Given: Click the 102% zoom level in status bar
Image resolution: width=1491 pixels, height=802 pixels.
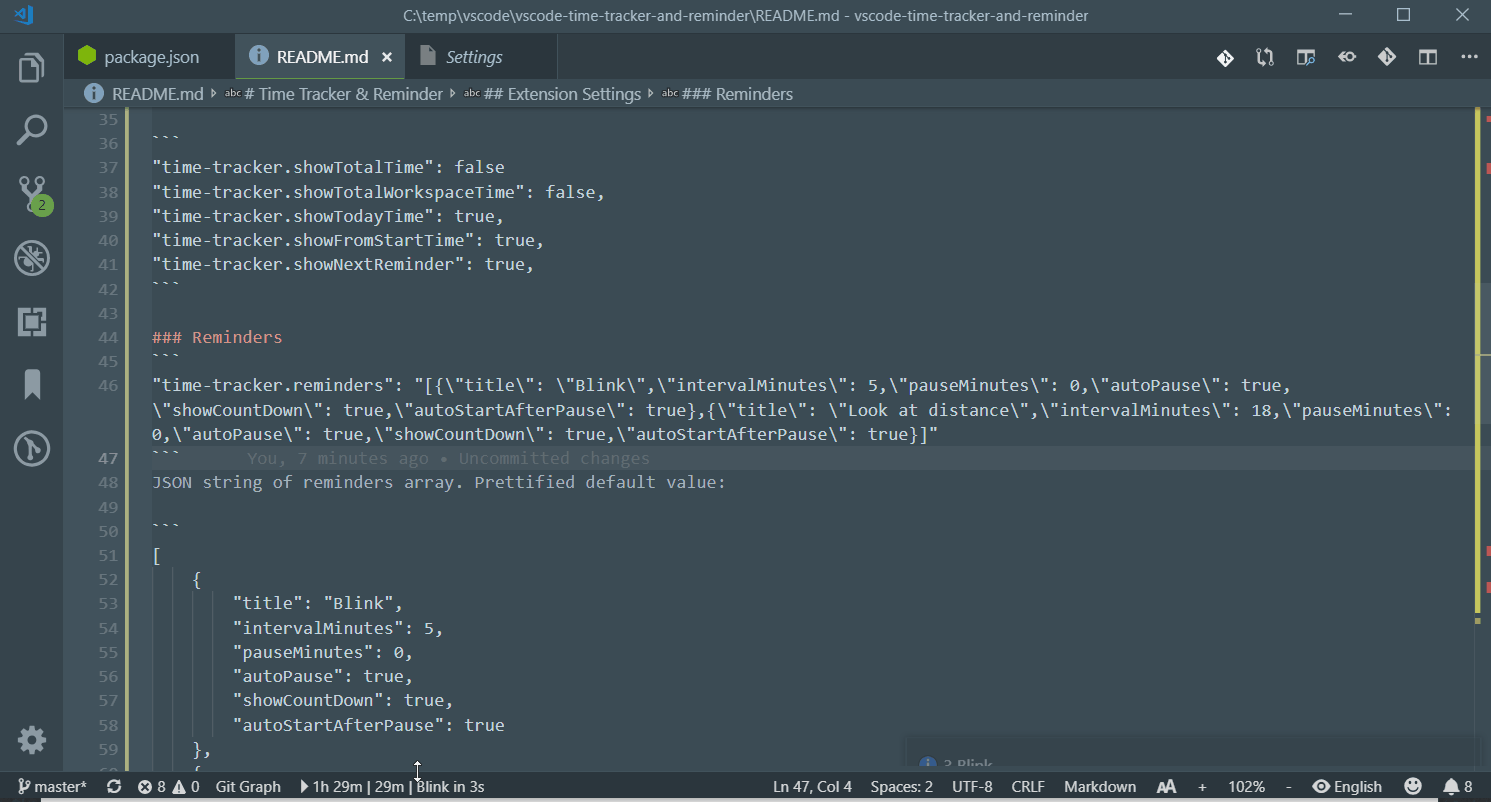Looking at the screenshot, I should [1246, 786].
